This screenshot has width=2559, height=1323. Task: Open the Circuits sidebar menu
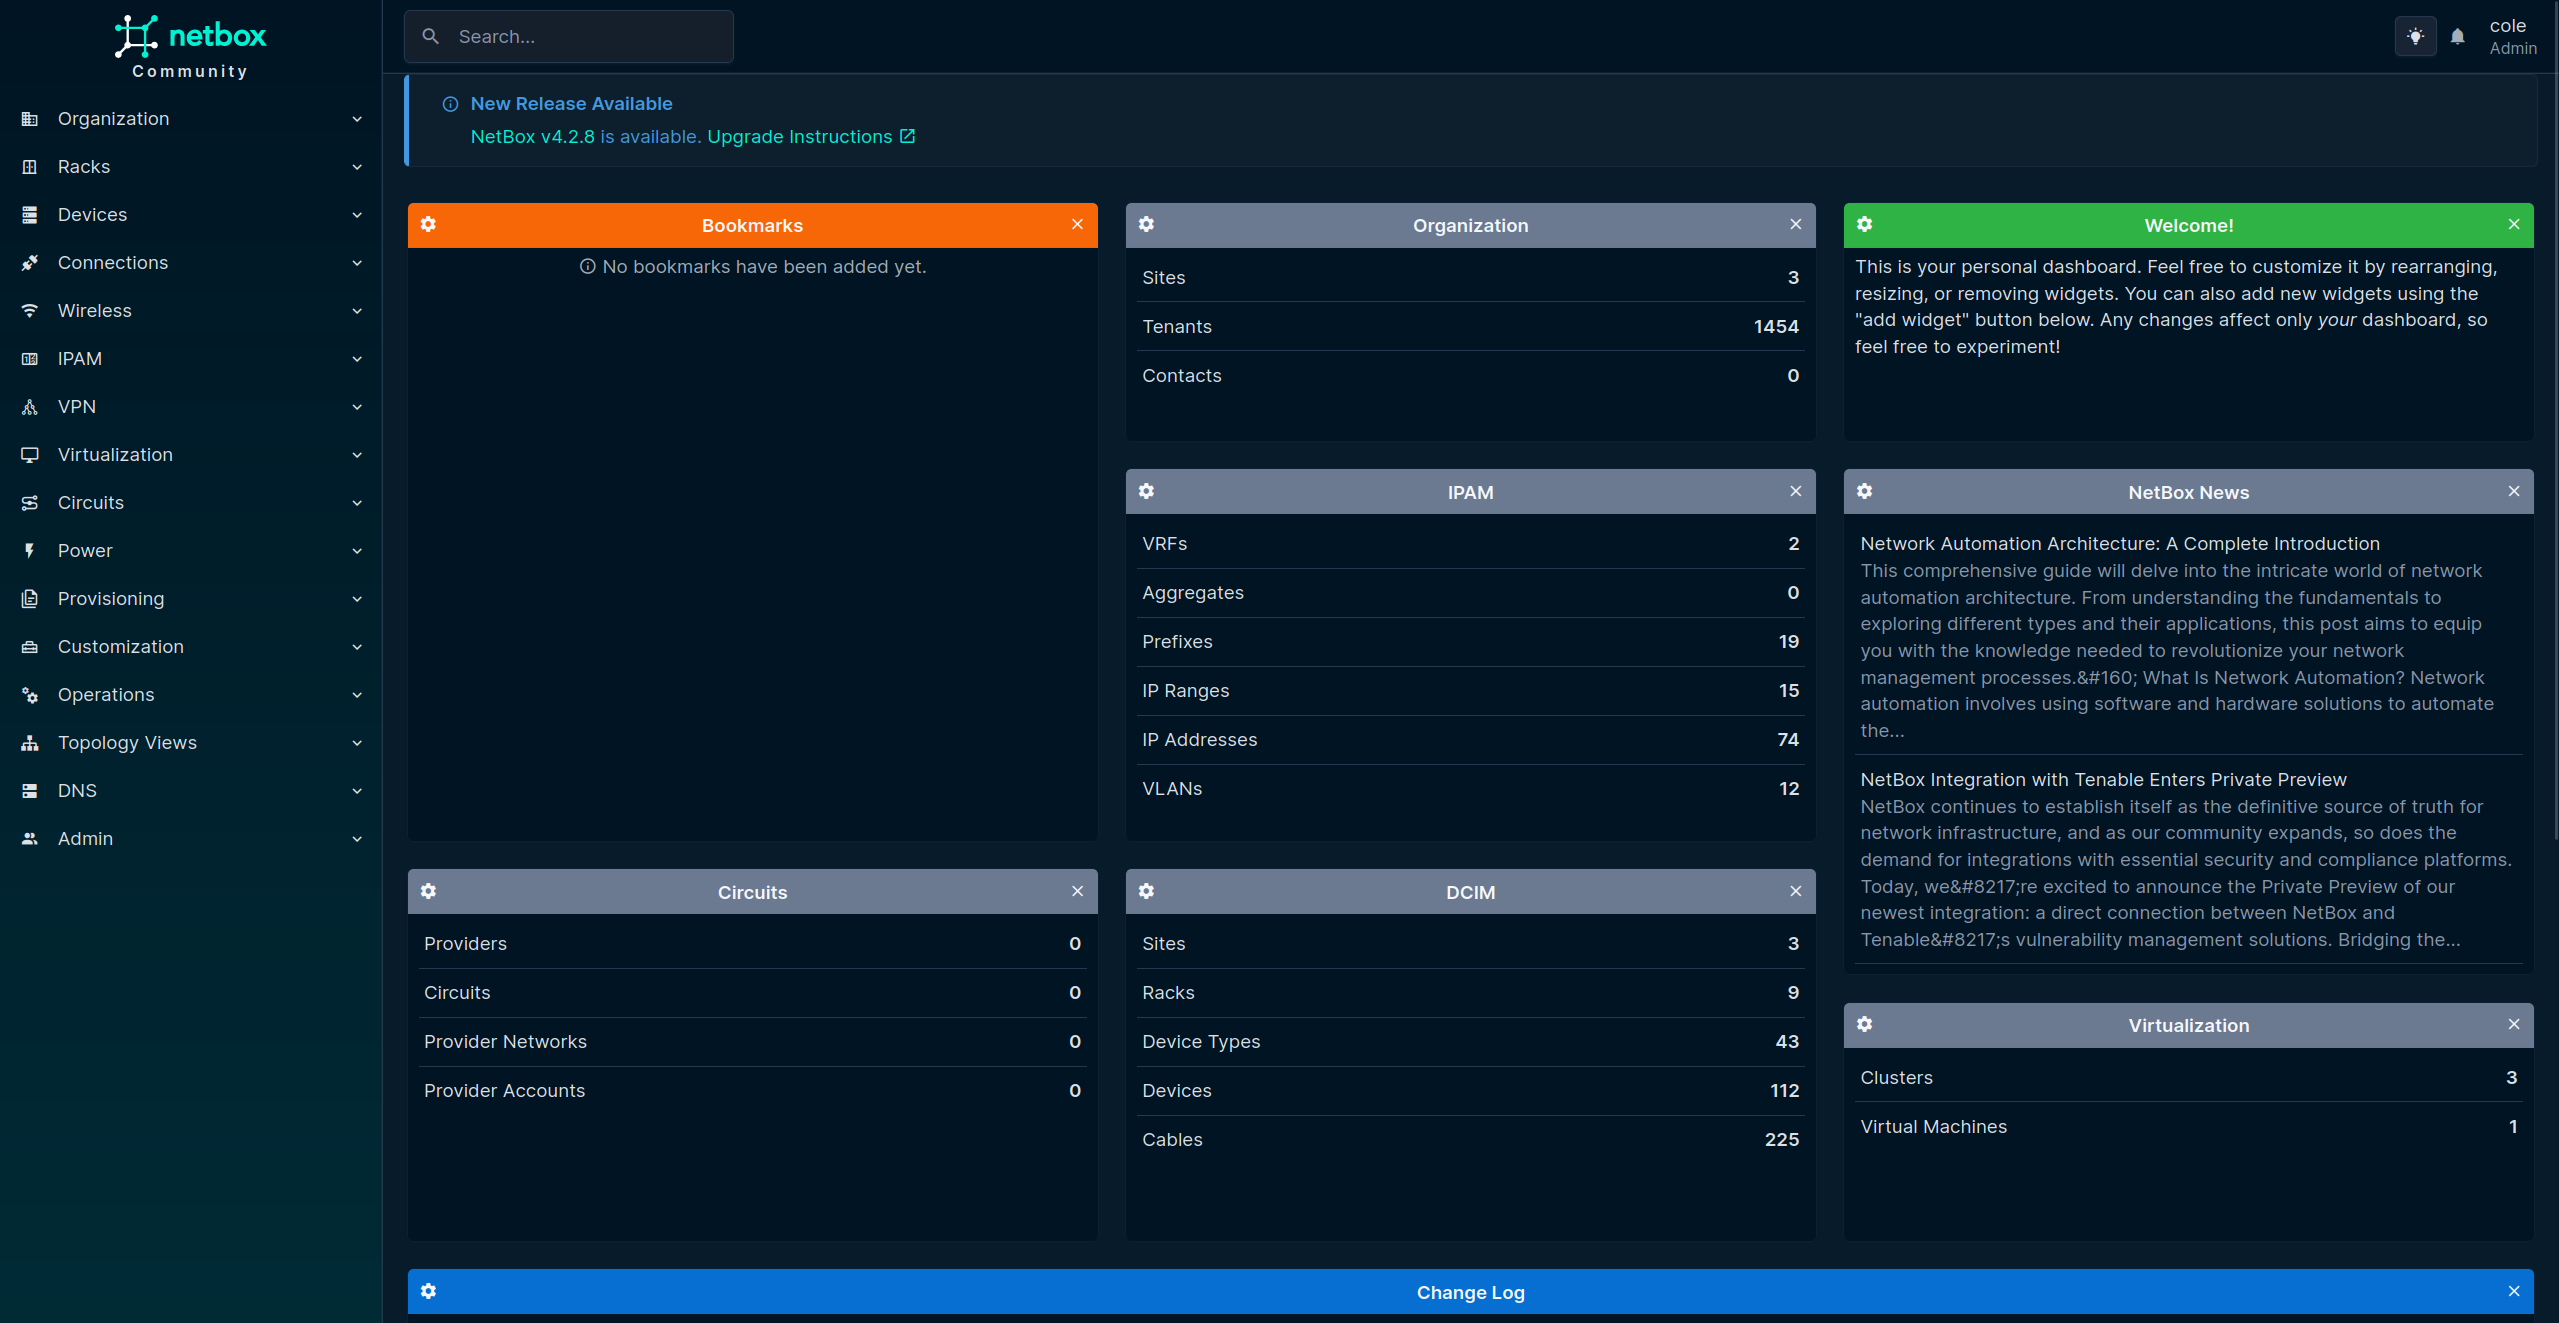coord(190,503)
